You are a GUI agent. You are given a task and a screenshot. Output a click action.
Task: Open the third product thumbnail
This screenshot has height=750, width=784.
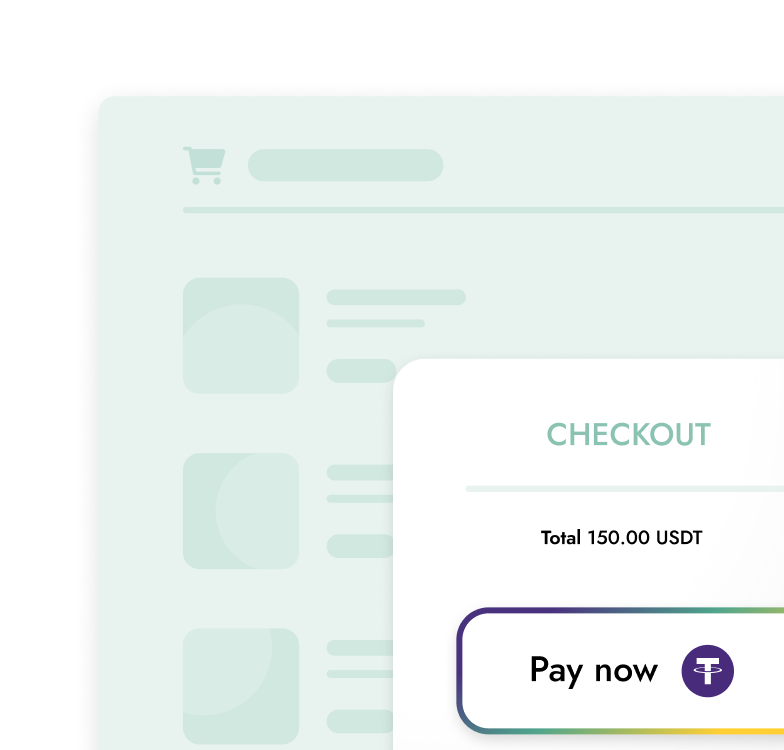coord(241,686)
